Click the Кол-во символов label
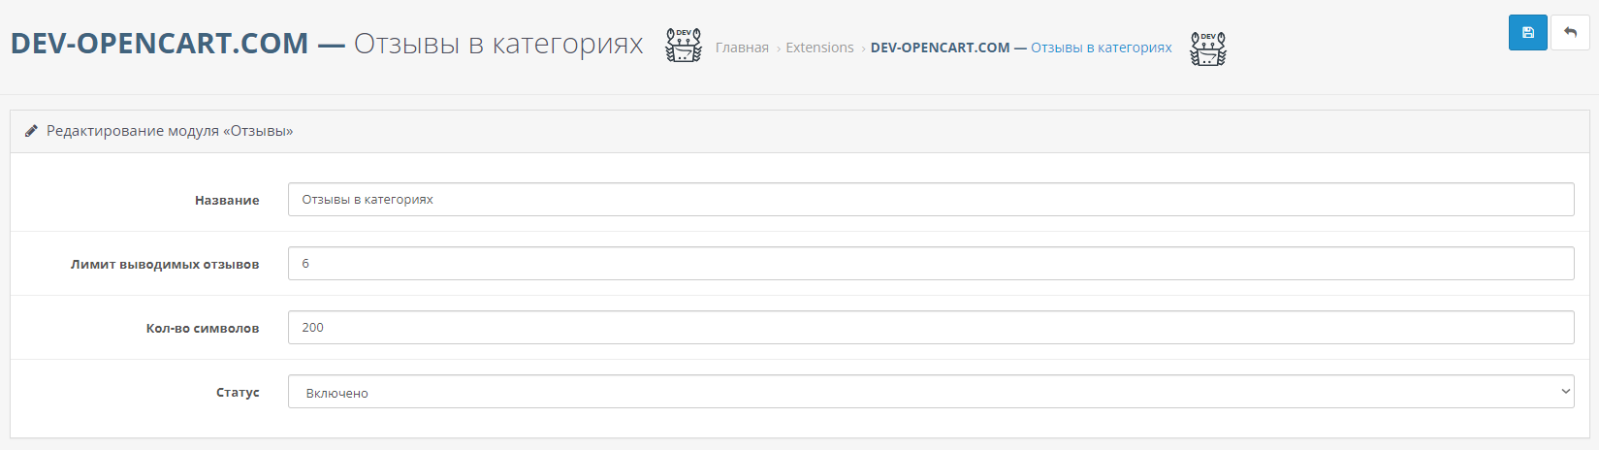 point(203,328)
